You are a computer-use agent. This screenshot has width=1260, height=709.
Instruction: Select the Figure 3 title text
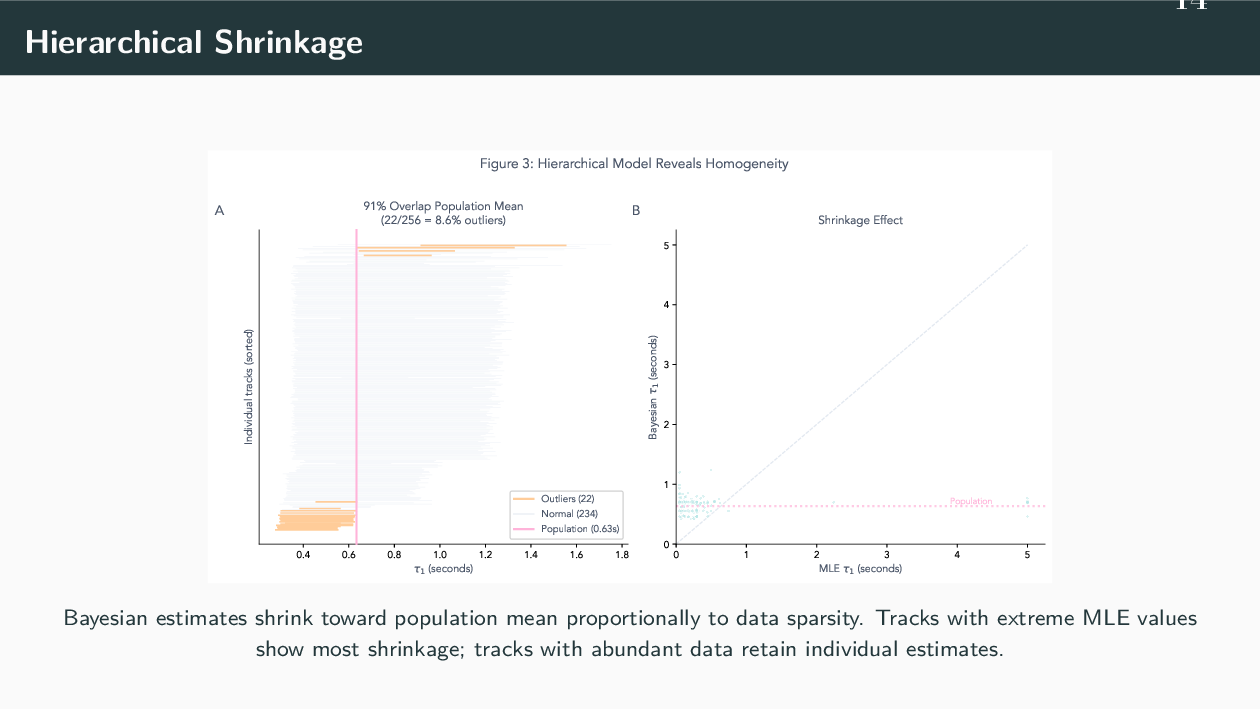tap(634, 164)
